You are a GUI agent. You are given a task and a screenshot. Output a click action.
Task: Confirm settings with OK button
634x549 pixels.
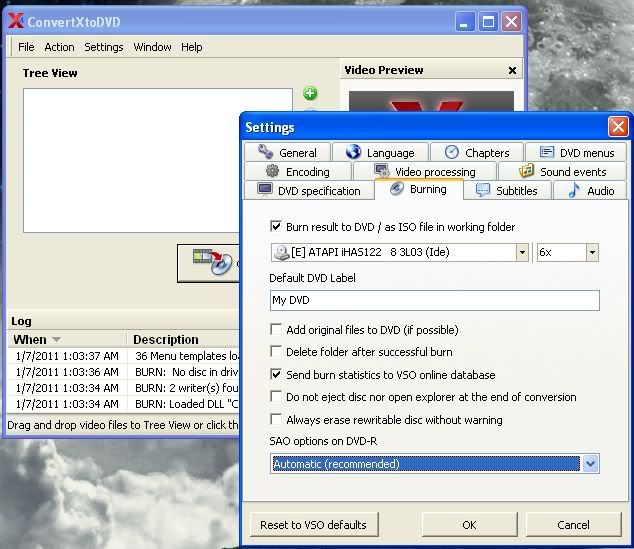click(469, 525)
